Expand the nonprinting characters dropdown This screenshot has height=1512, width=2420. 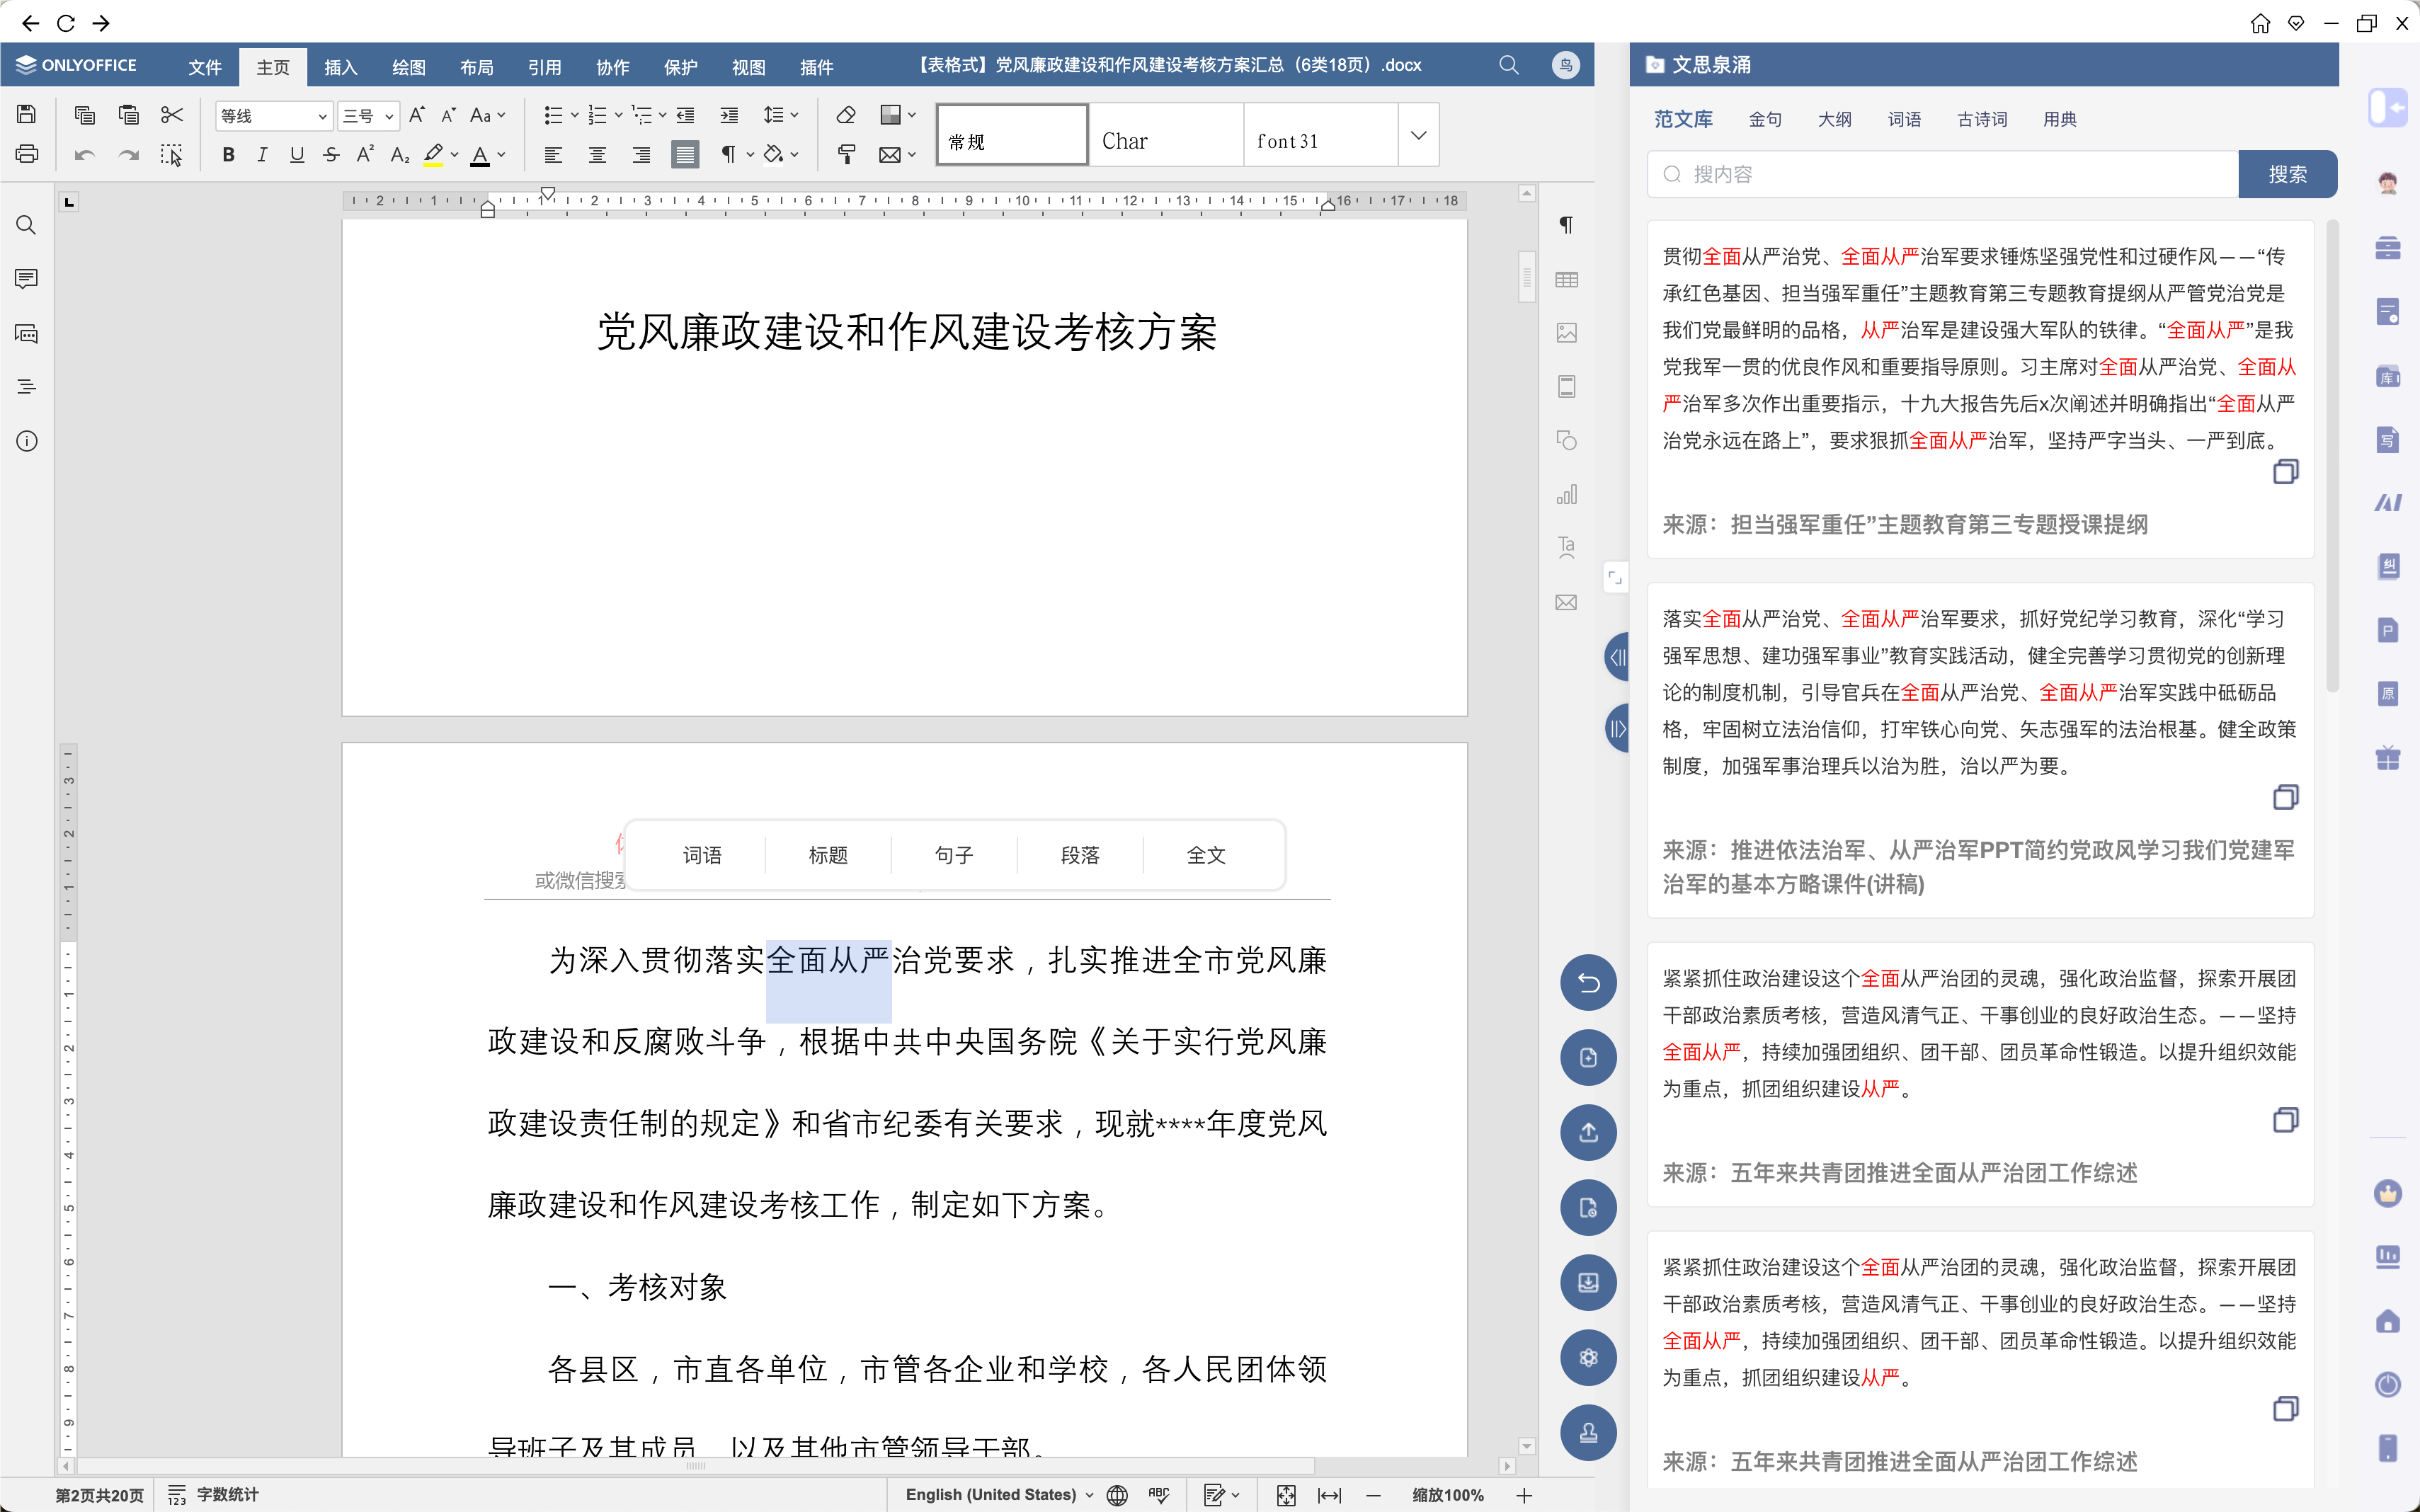click(750, 155)
